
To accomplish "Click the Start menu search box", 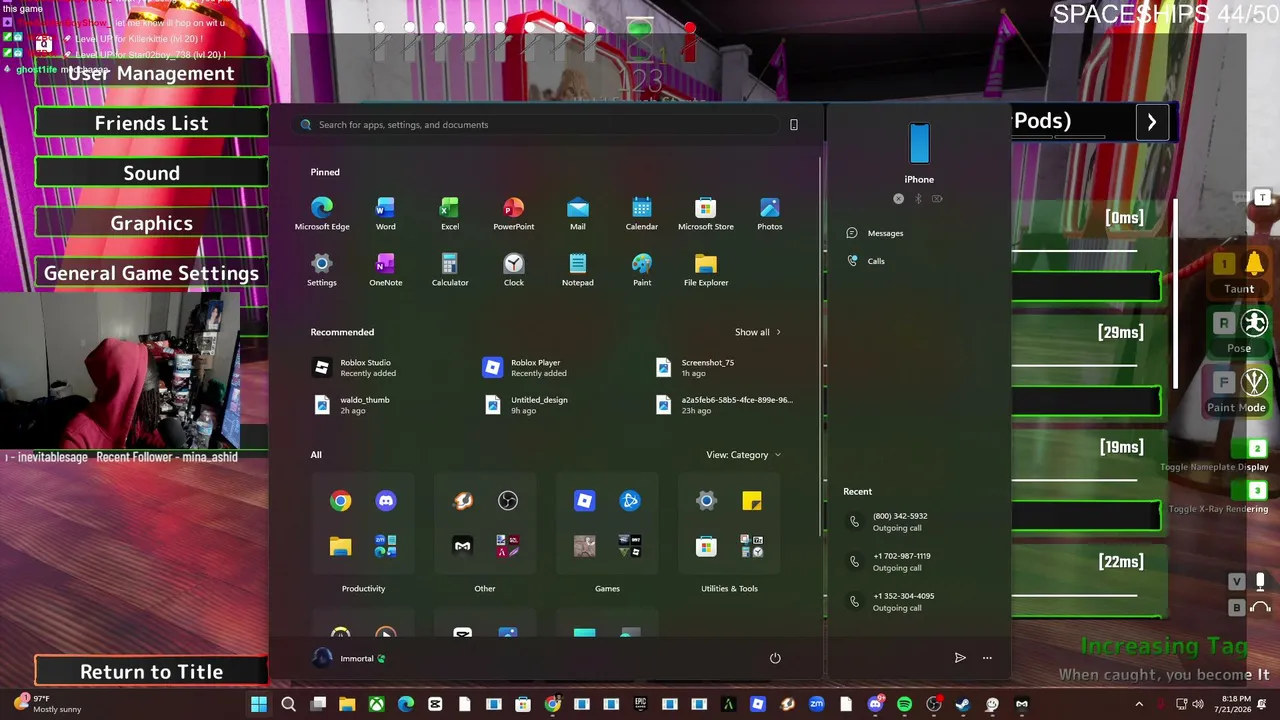I will coord(537,125).
